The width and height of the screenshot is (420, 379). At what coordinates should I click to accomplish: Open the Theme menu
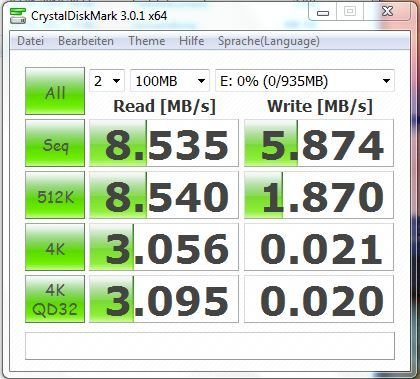(147, 41)
